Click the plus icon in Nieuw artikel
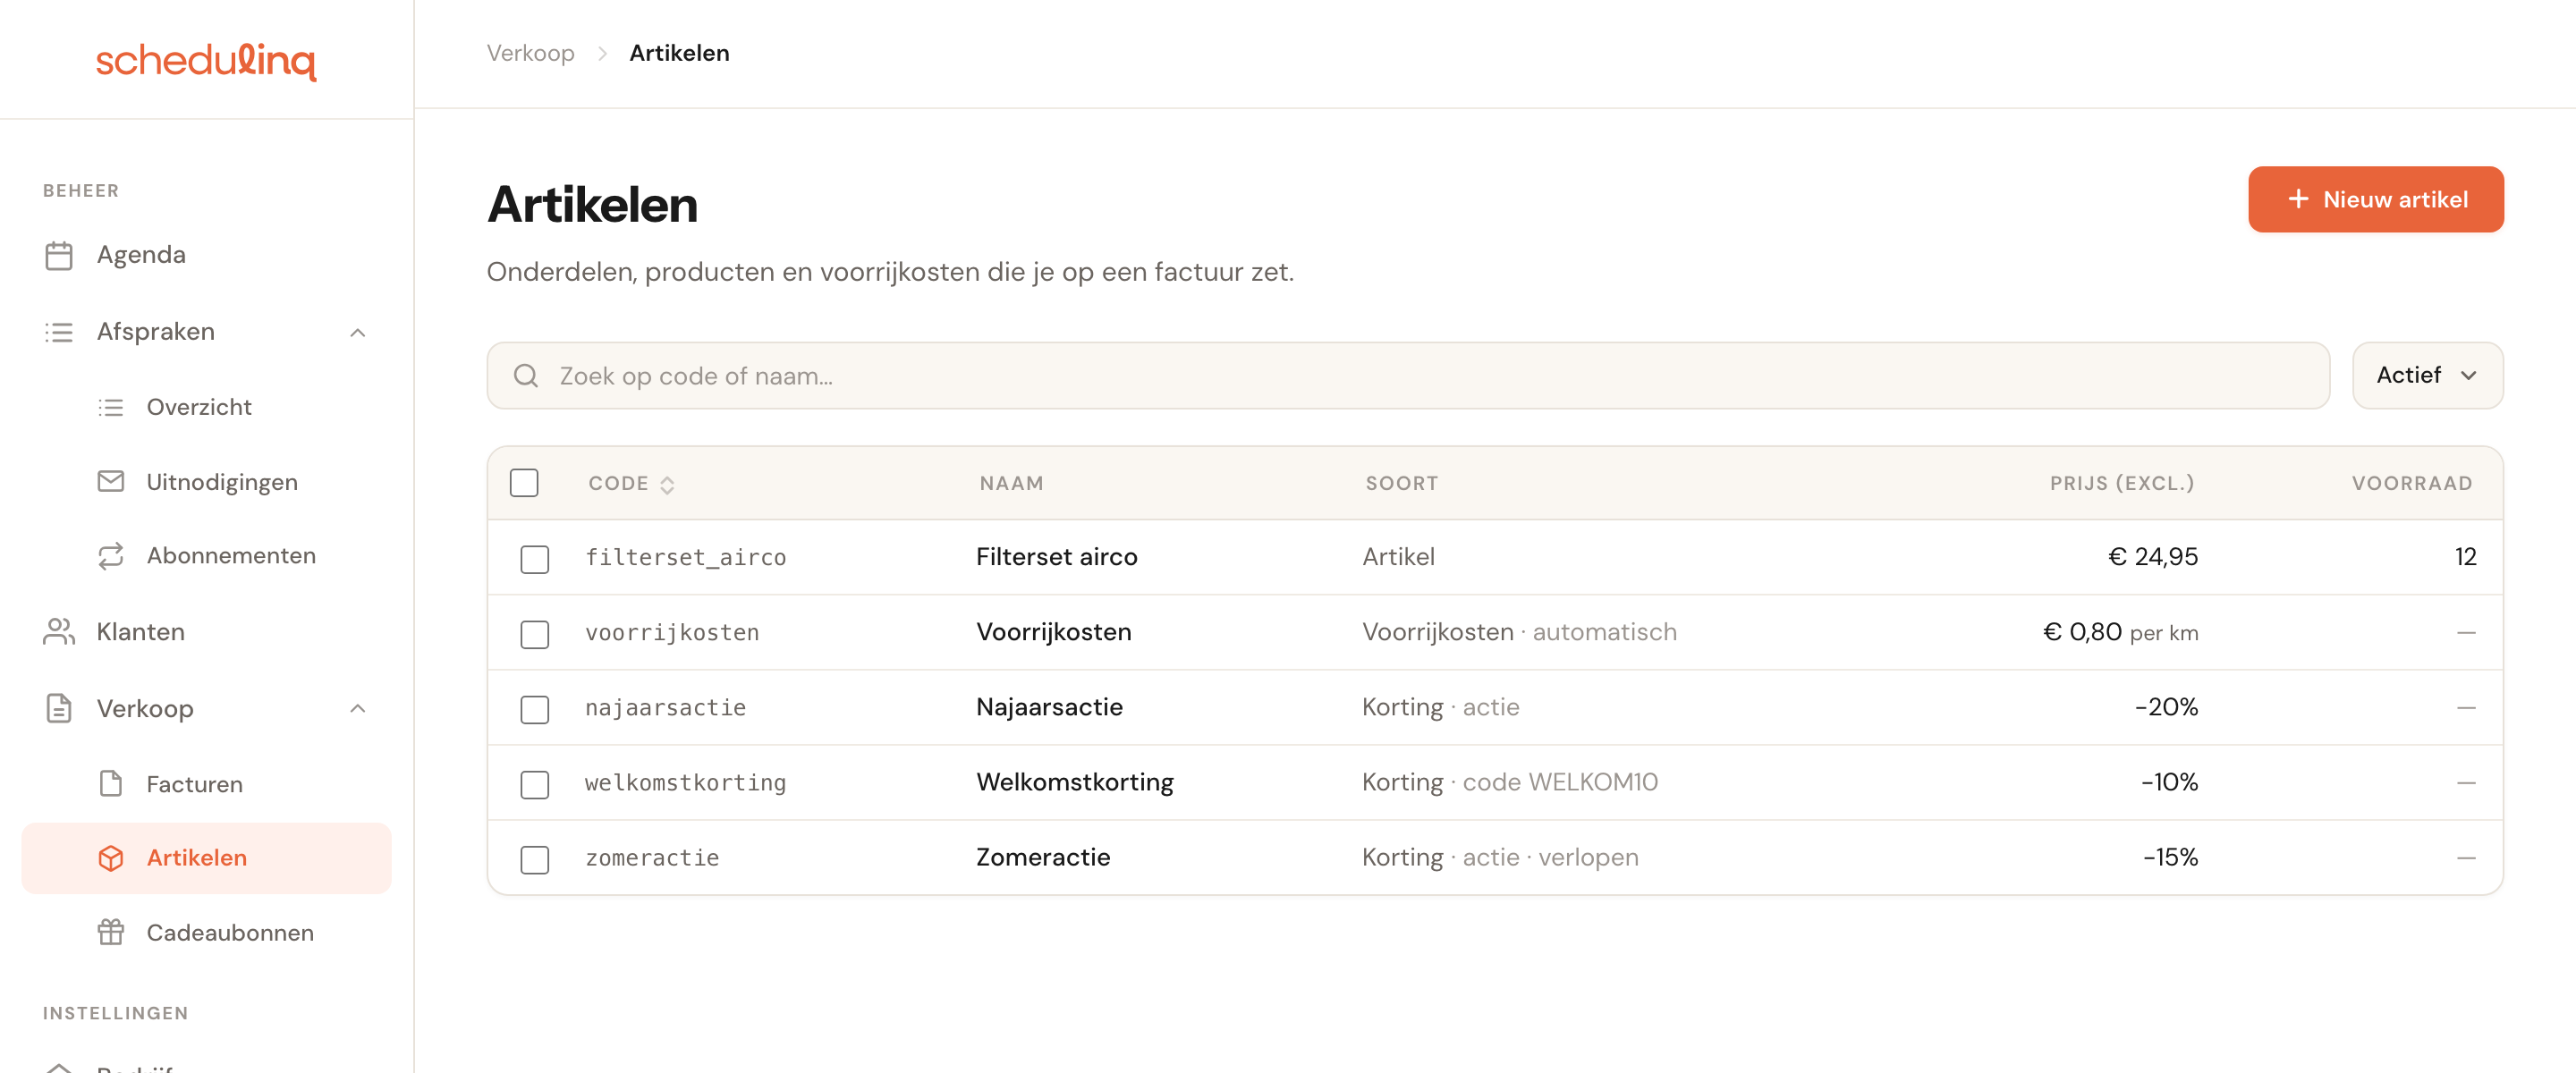The height and width of the screenshot is (1073, 2576). pos(2298,200)
